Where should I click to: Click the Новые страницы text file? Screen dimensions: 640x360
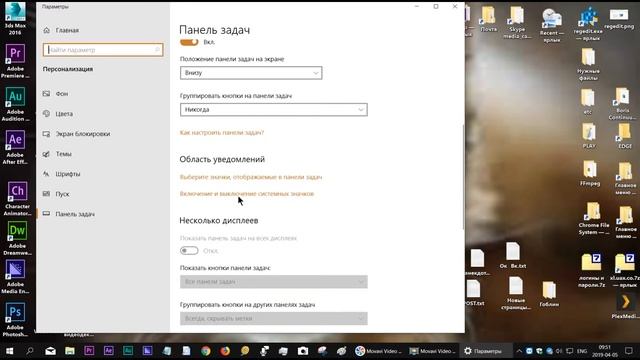click(x=516, y=293)
